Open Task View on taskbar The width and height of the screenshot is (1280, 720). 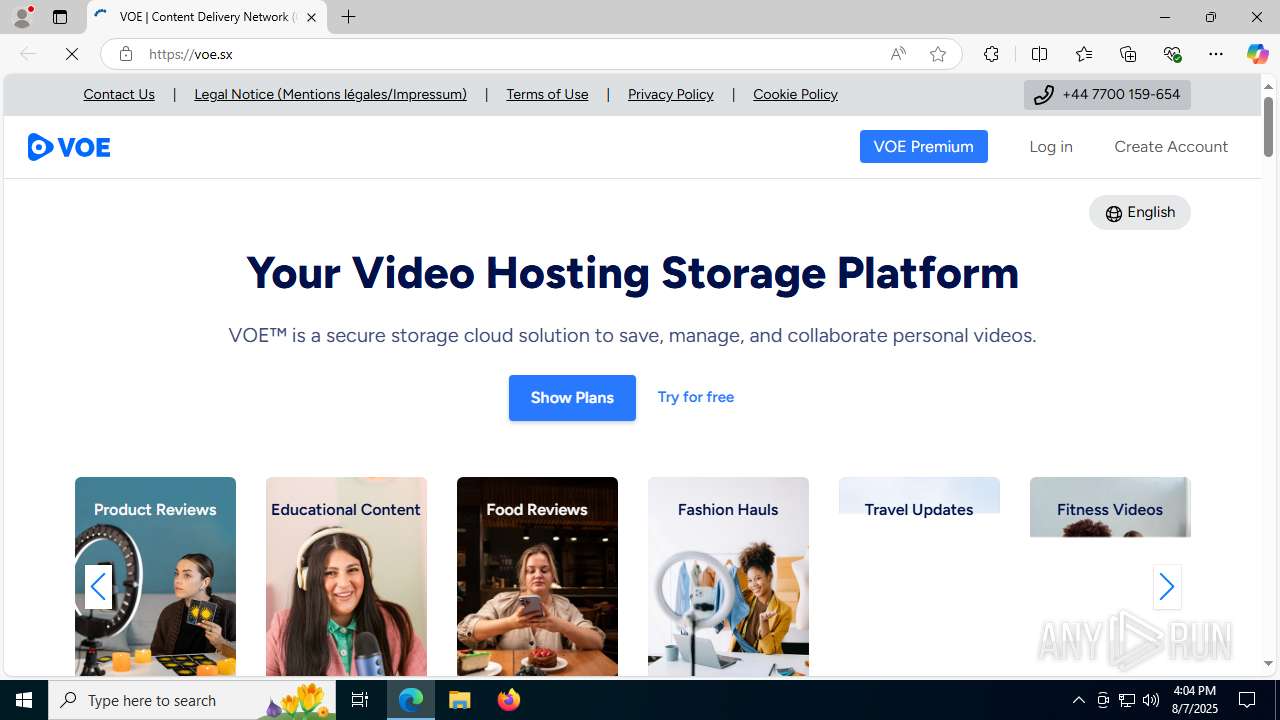click(x=360, y=700)
